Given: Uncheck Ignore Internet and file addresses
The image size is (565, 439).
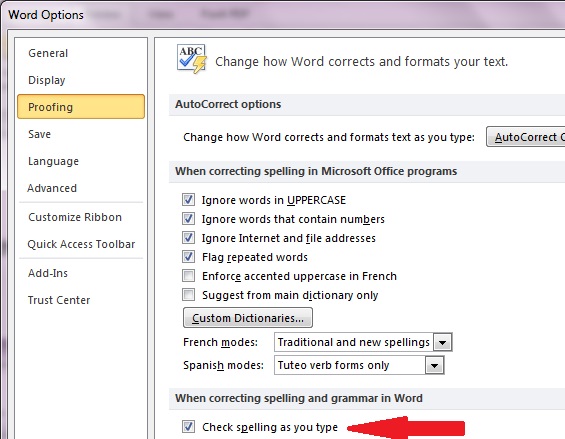Looking at the screenshot, I should (188, 238).
